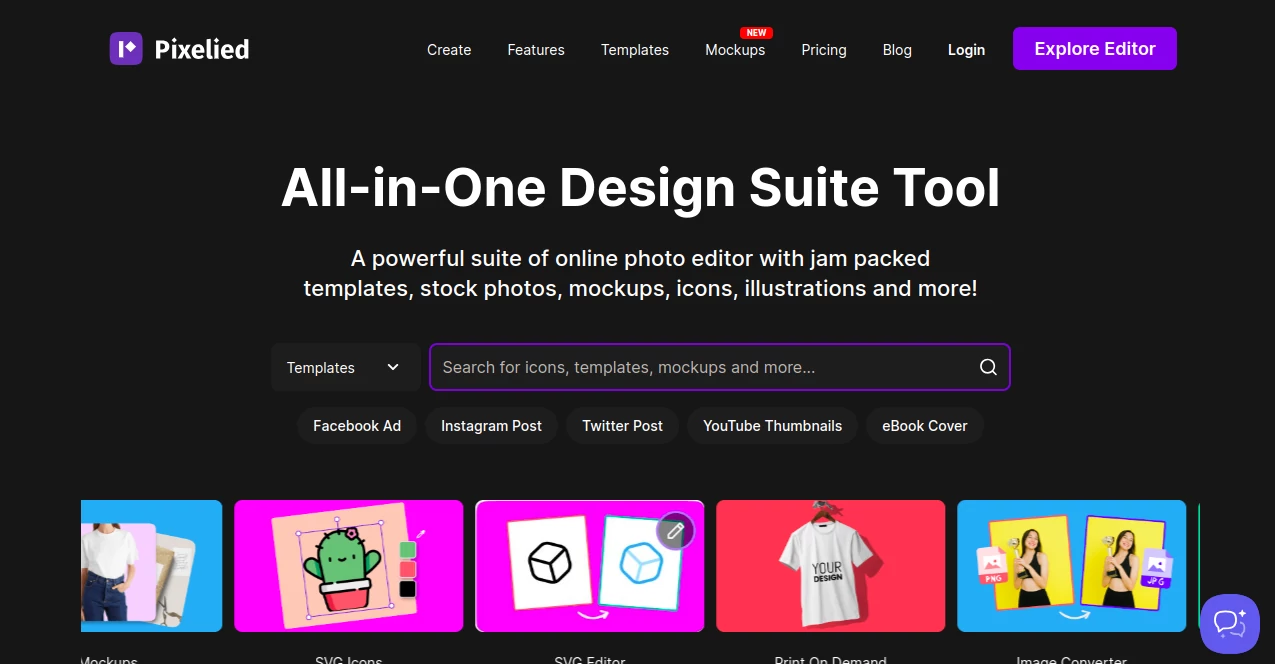Select the Facebook Ad tag

(x=357, y=425)
